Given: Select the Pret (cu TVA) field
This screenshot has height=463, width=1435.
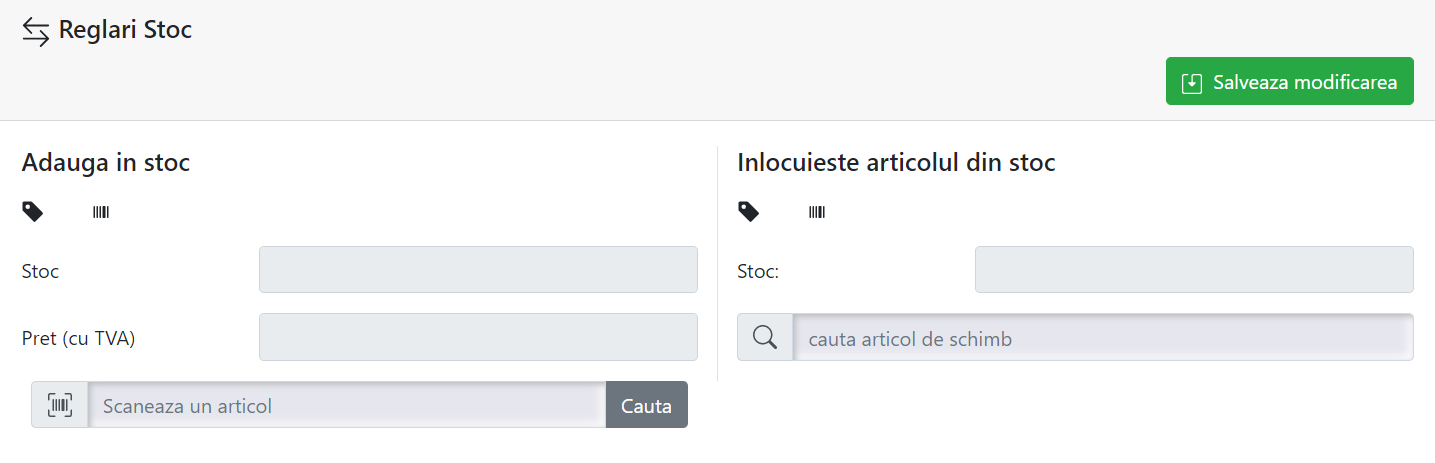Looking at the screenshot, I should [x=478, y=337].
